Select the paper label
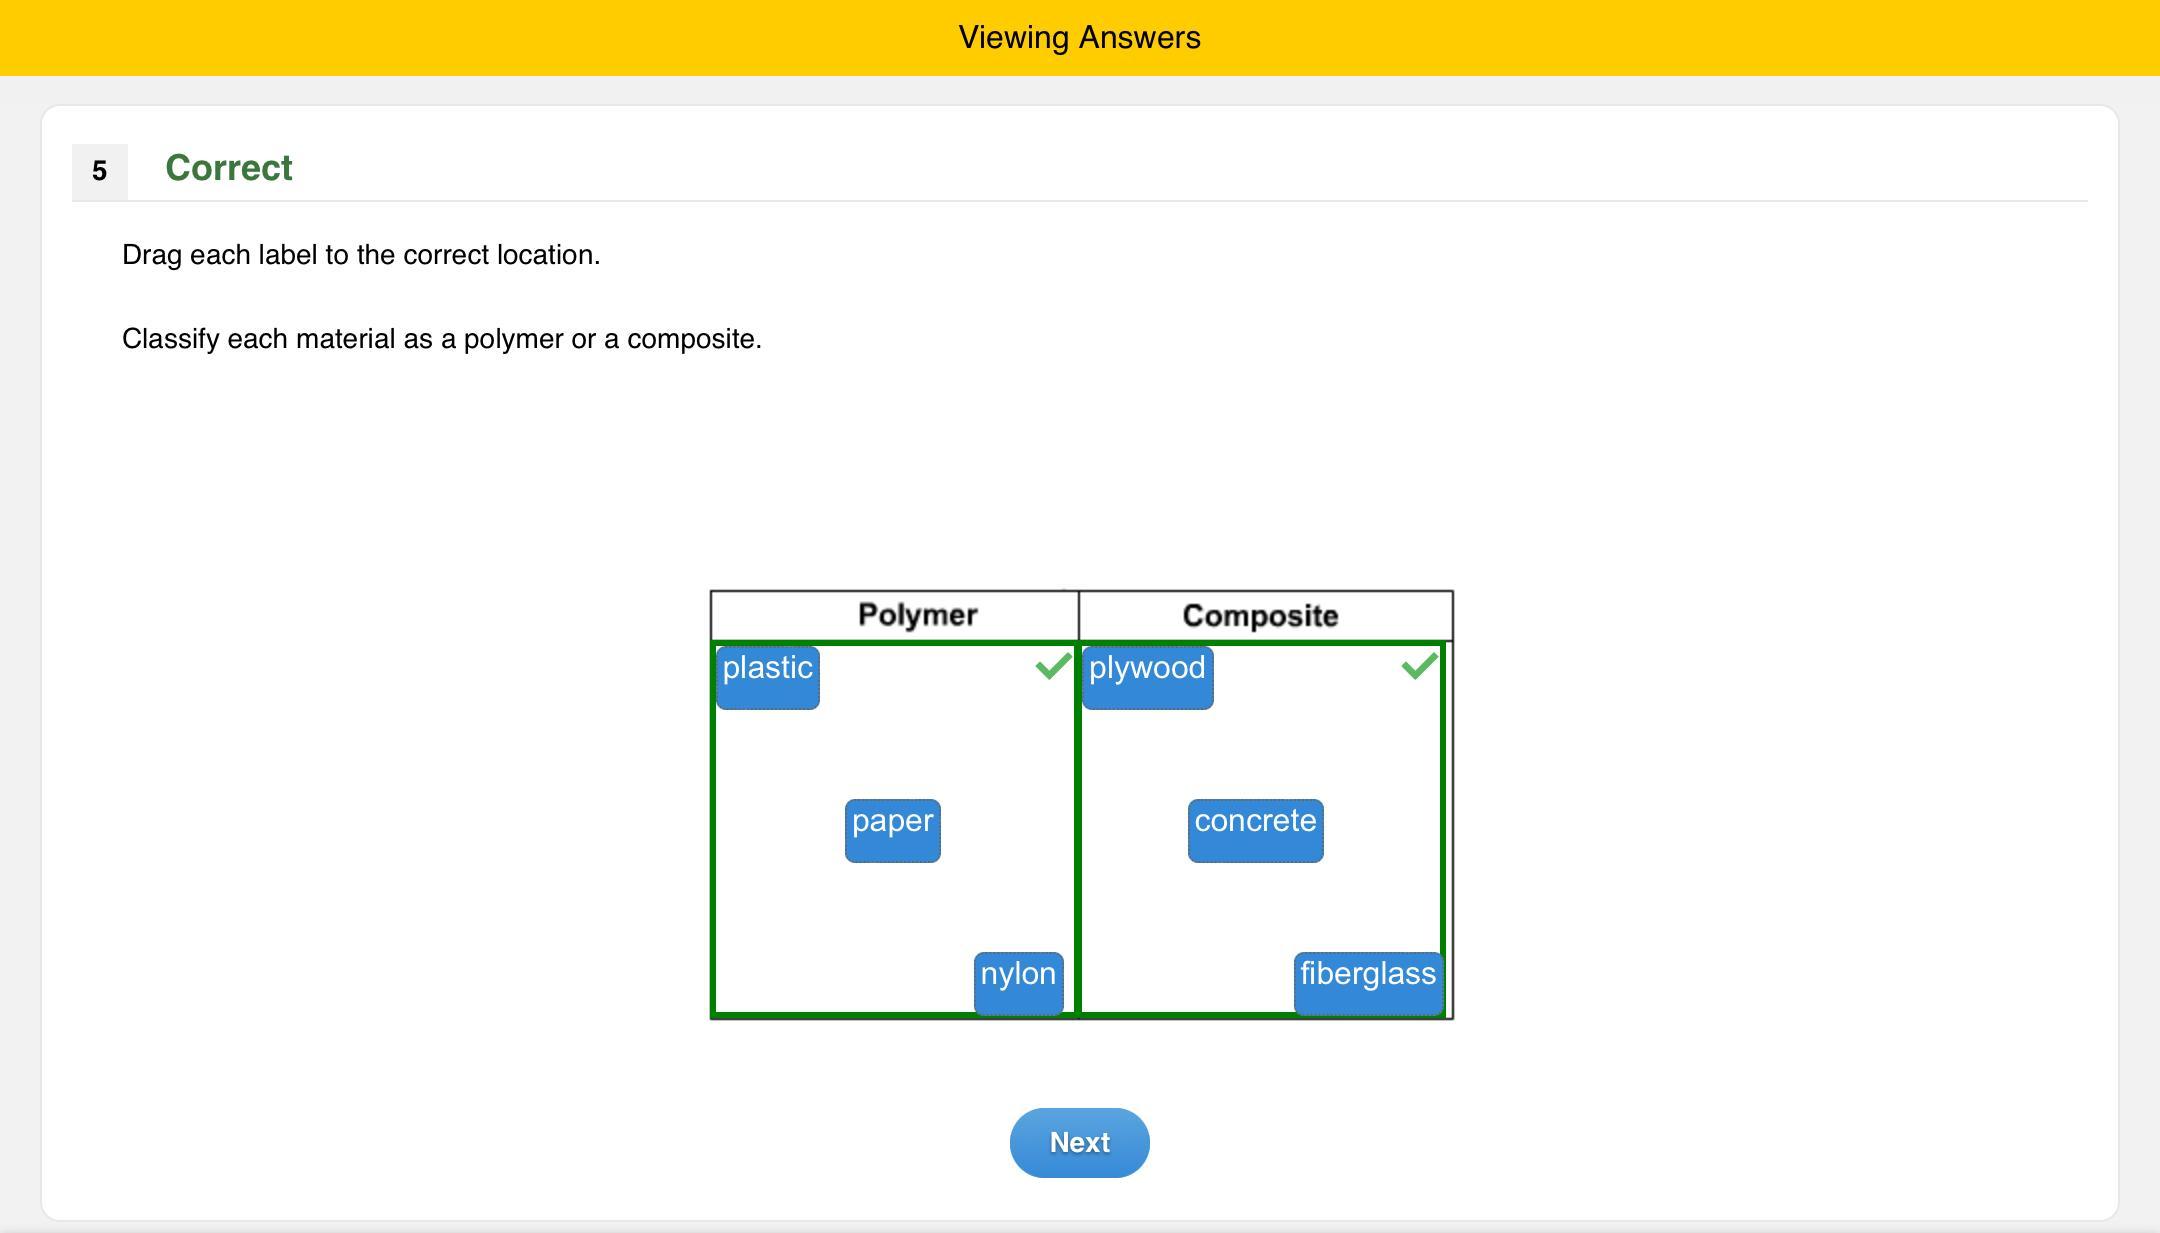The width and height of the screenshot is (2160, 1233). coord(892,830)
